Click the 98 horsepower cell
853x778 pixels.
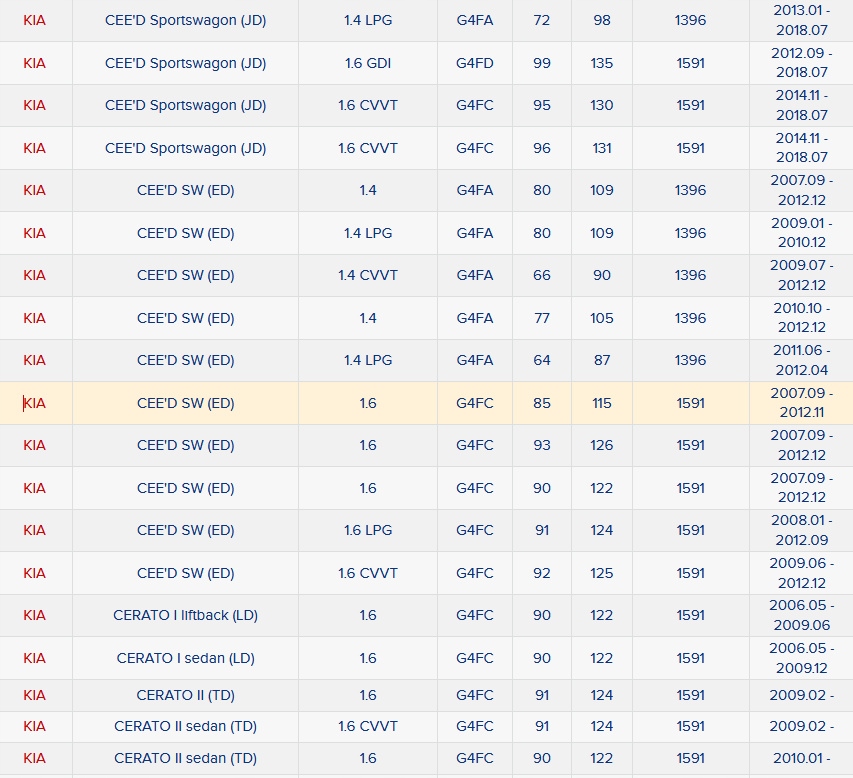(602, 20)
